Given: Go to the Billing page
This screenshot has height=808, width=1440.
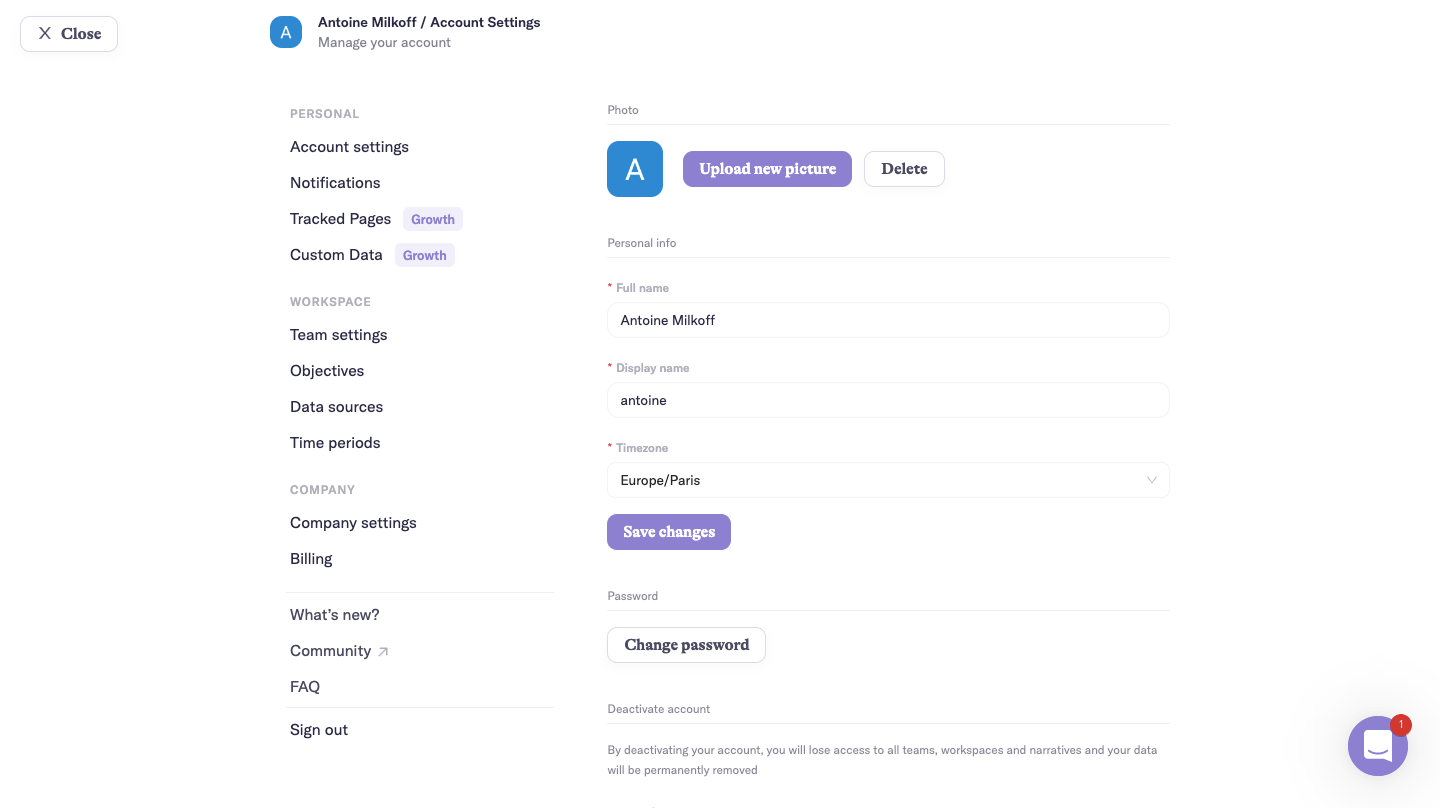Looking at the screenshot, I should click(x=311, y=559).
